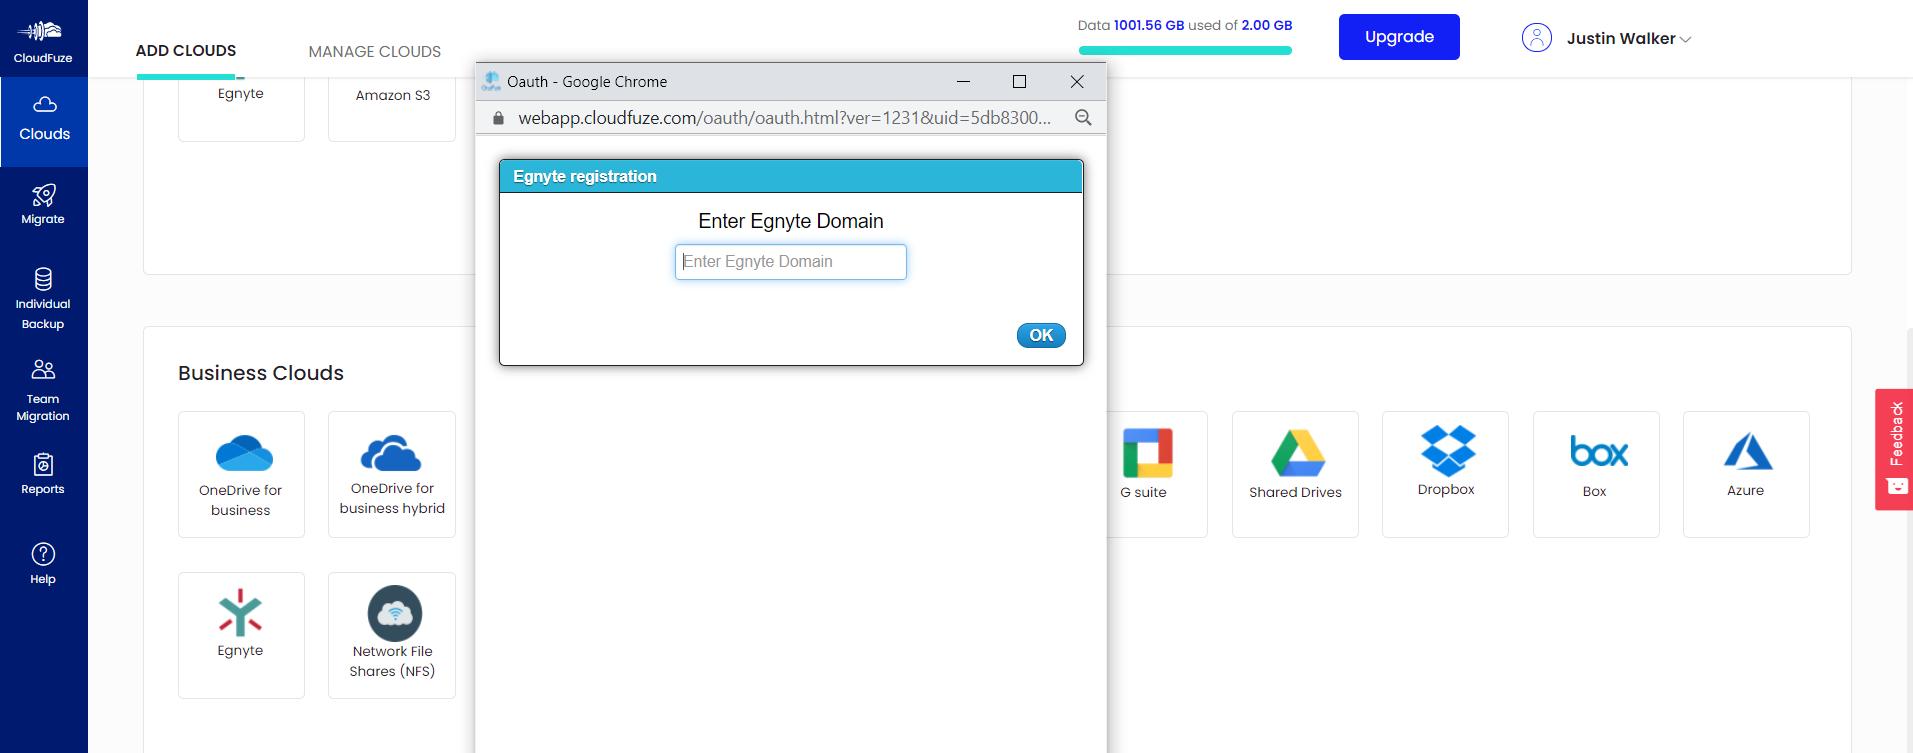Viewport: 1913px width, 753px height.
Task: Click OK in Egnyte registration dialog
Action: pyautogui.click(x=1041, y=335)
